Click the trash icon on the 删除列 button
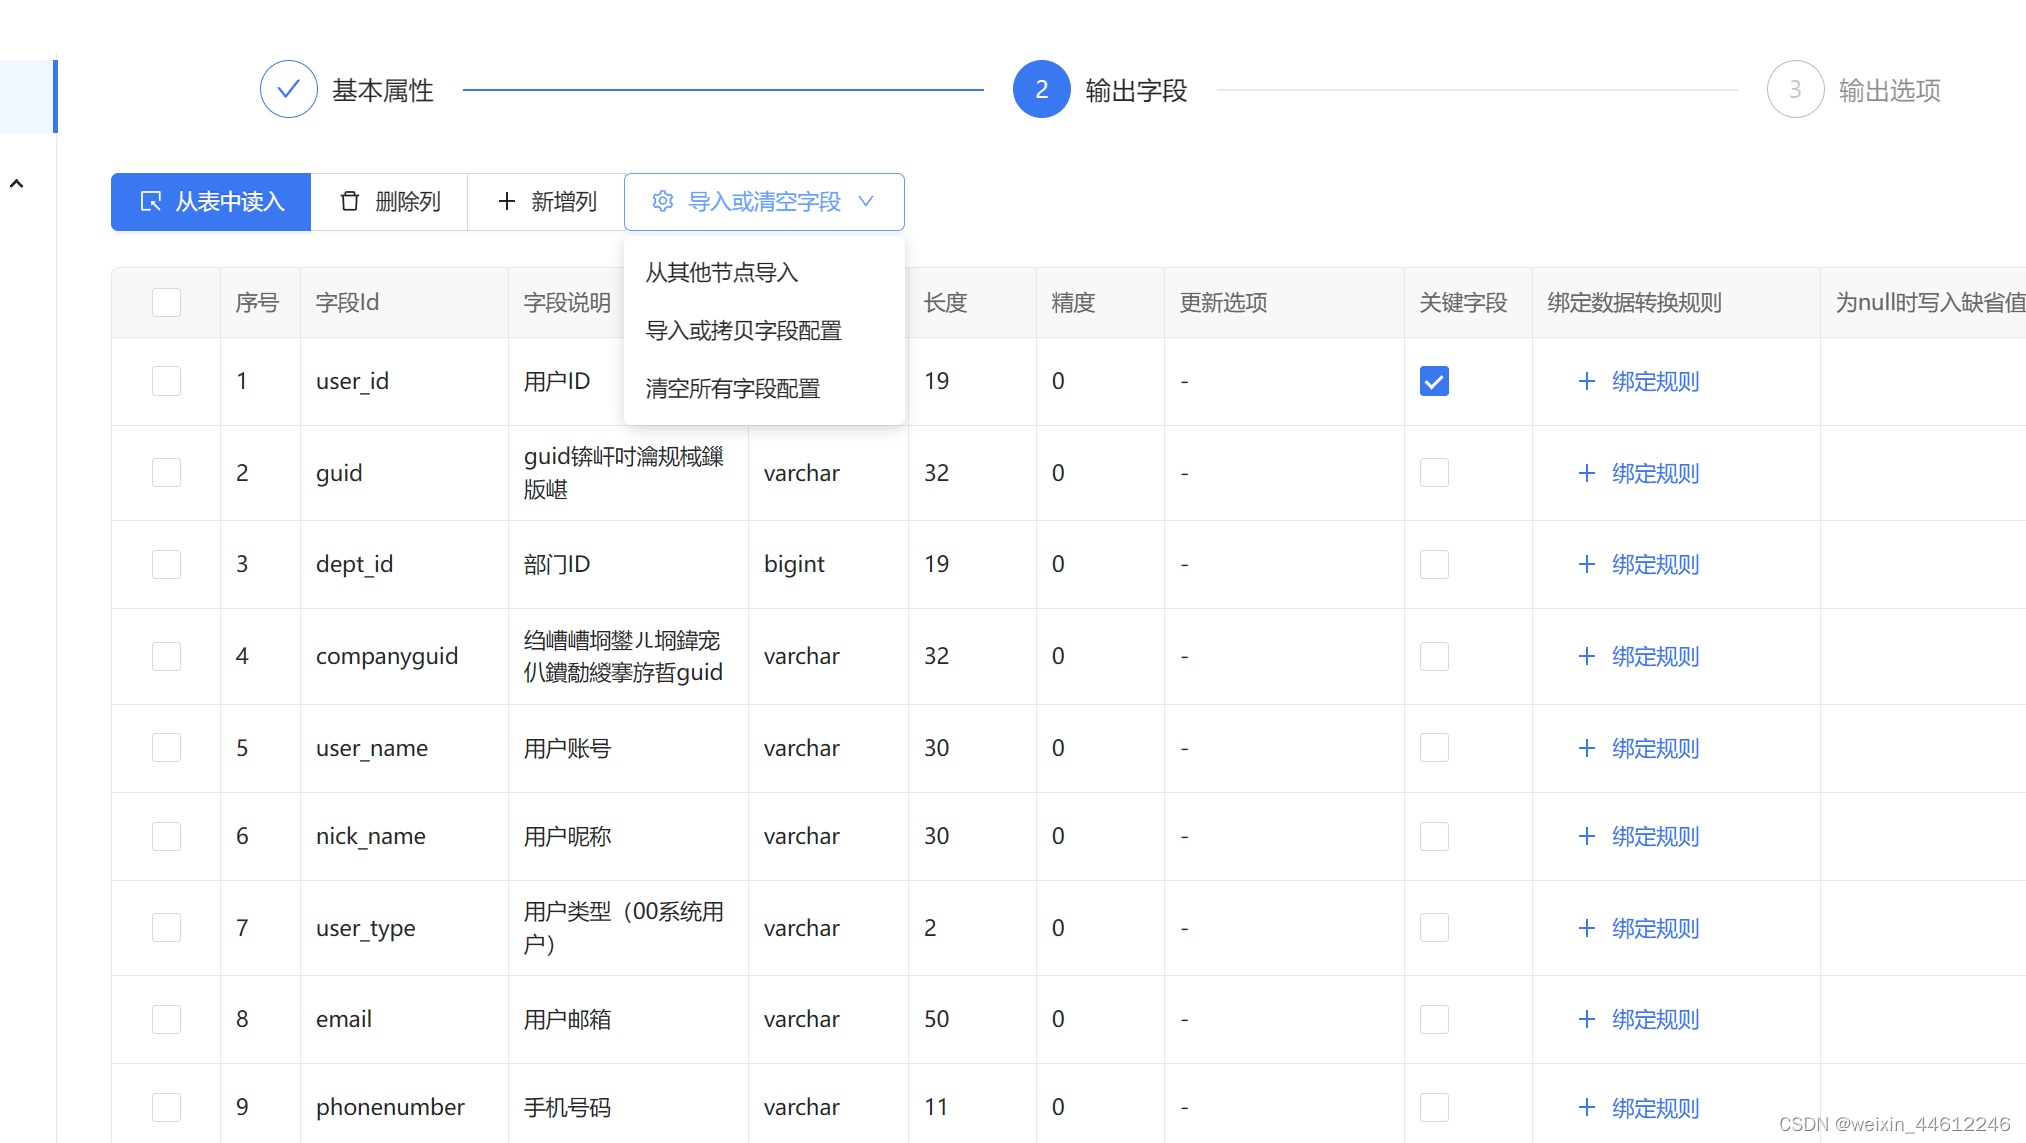This screenshot has height=1143, width=2026. pyautogui.click(x=350, y=202)
